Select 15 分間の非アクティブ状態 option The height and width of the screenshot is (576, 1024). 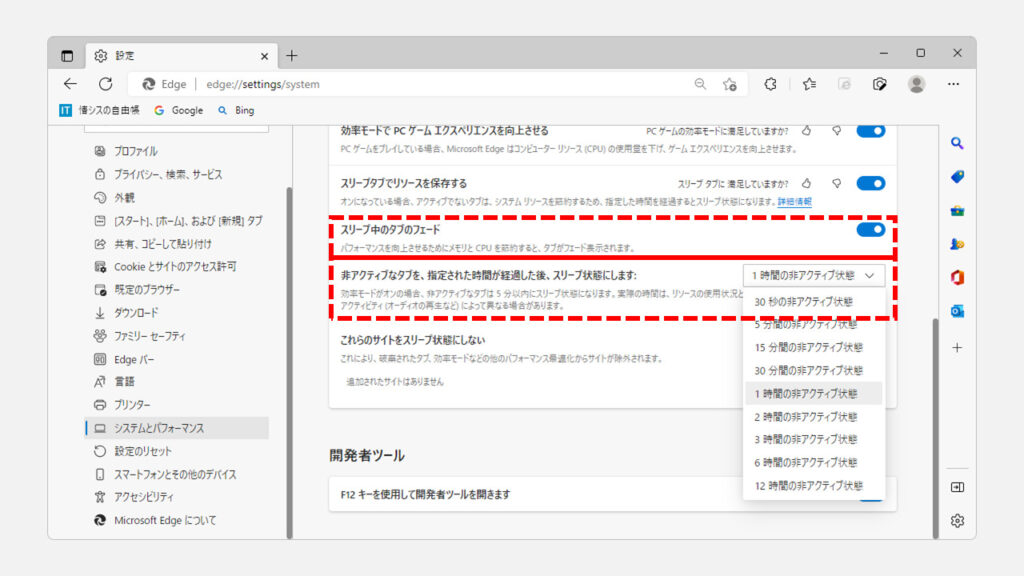(x=808, y=347)
